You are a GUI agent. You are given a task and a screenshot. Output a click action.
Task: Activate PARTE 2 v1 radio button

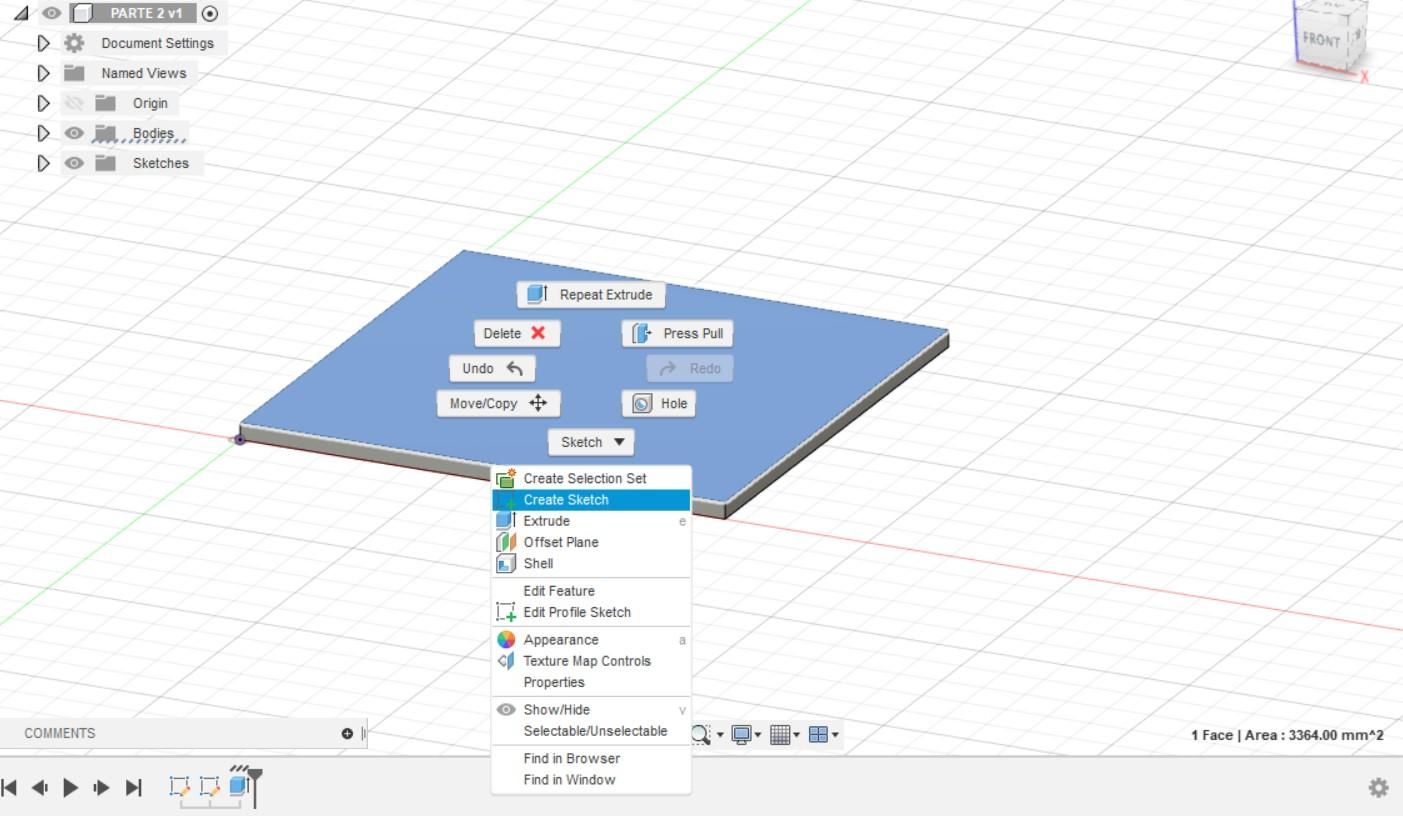pos(210,13)
